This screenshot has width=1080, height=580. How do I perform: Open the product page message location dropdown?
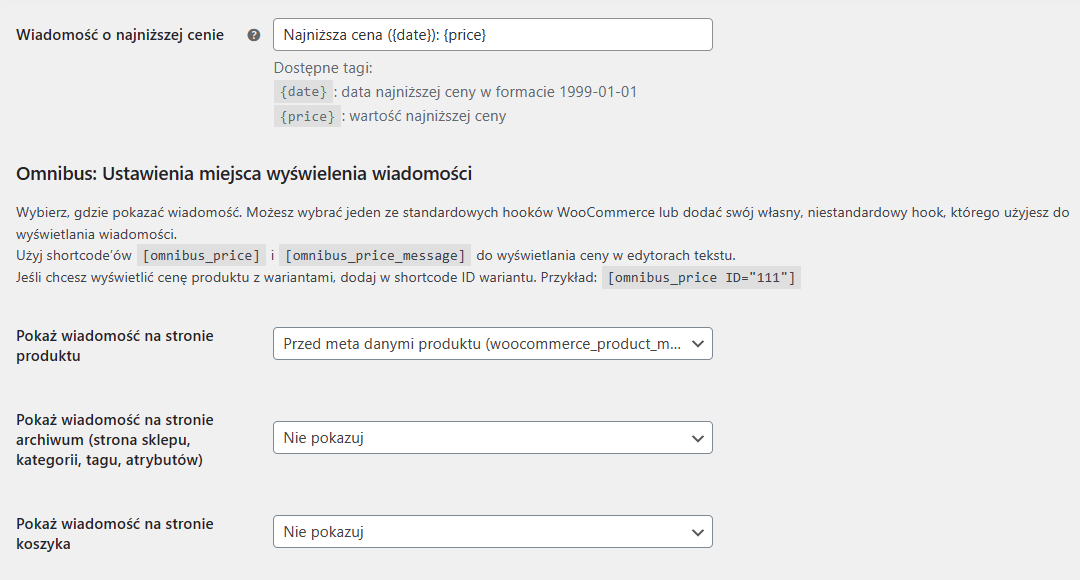(492, 344)
